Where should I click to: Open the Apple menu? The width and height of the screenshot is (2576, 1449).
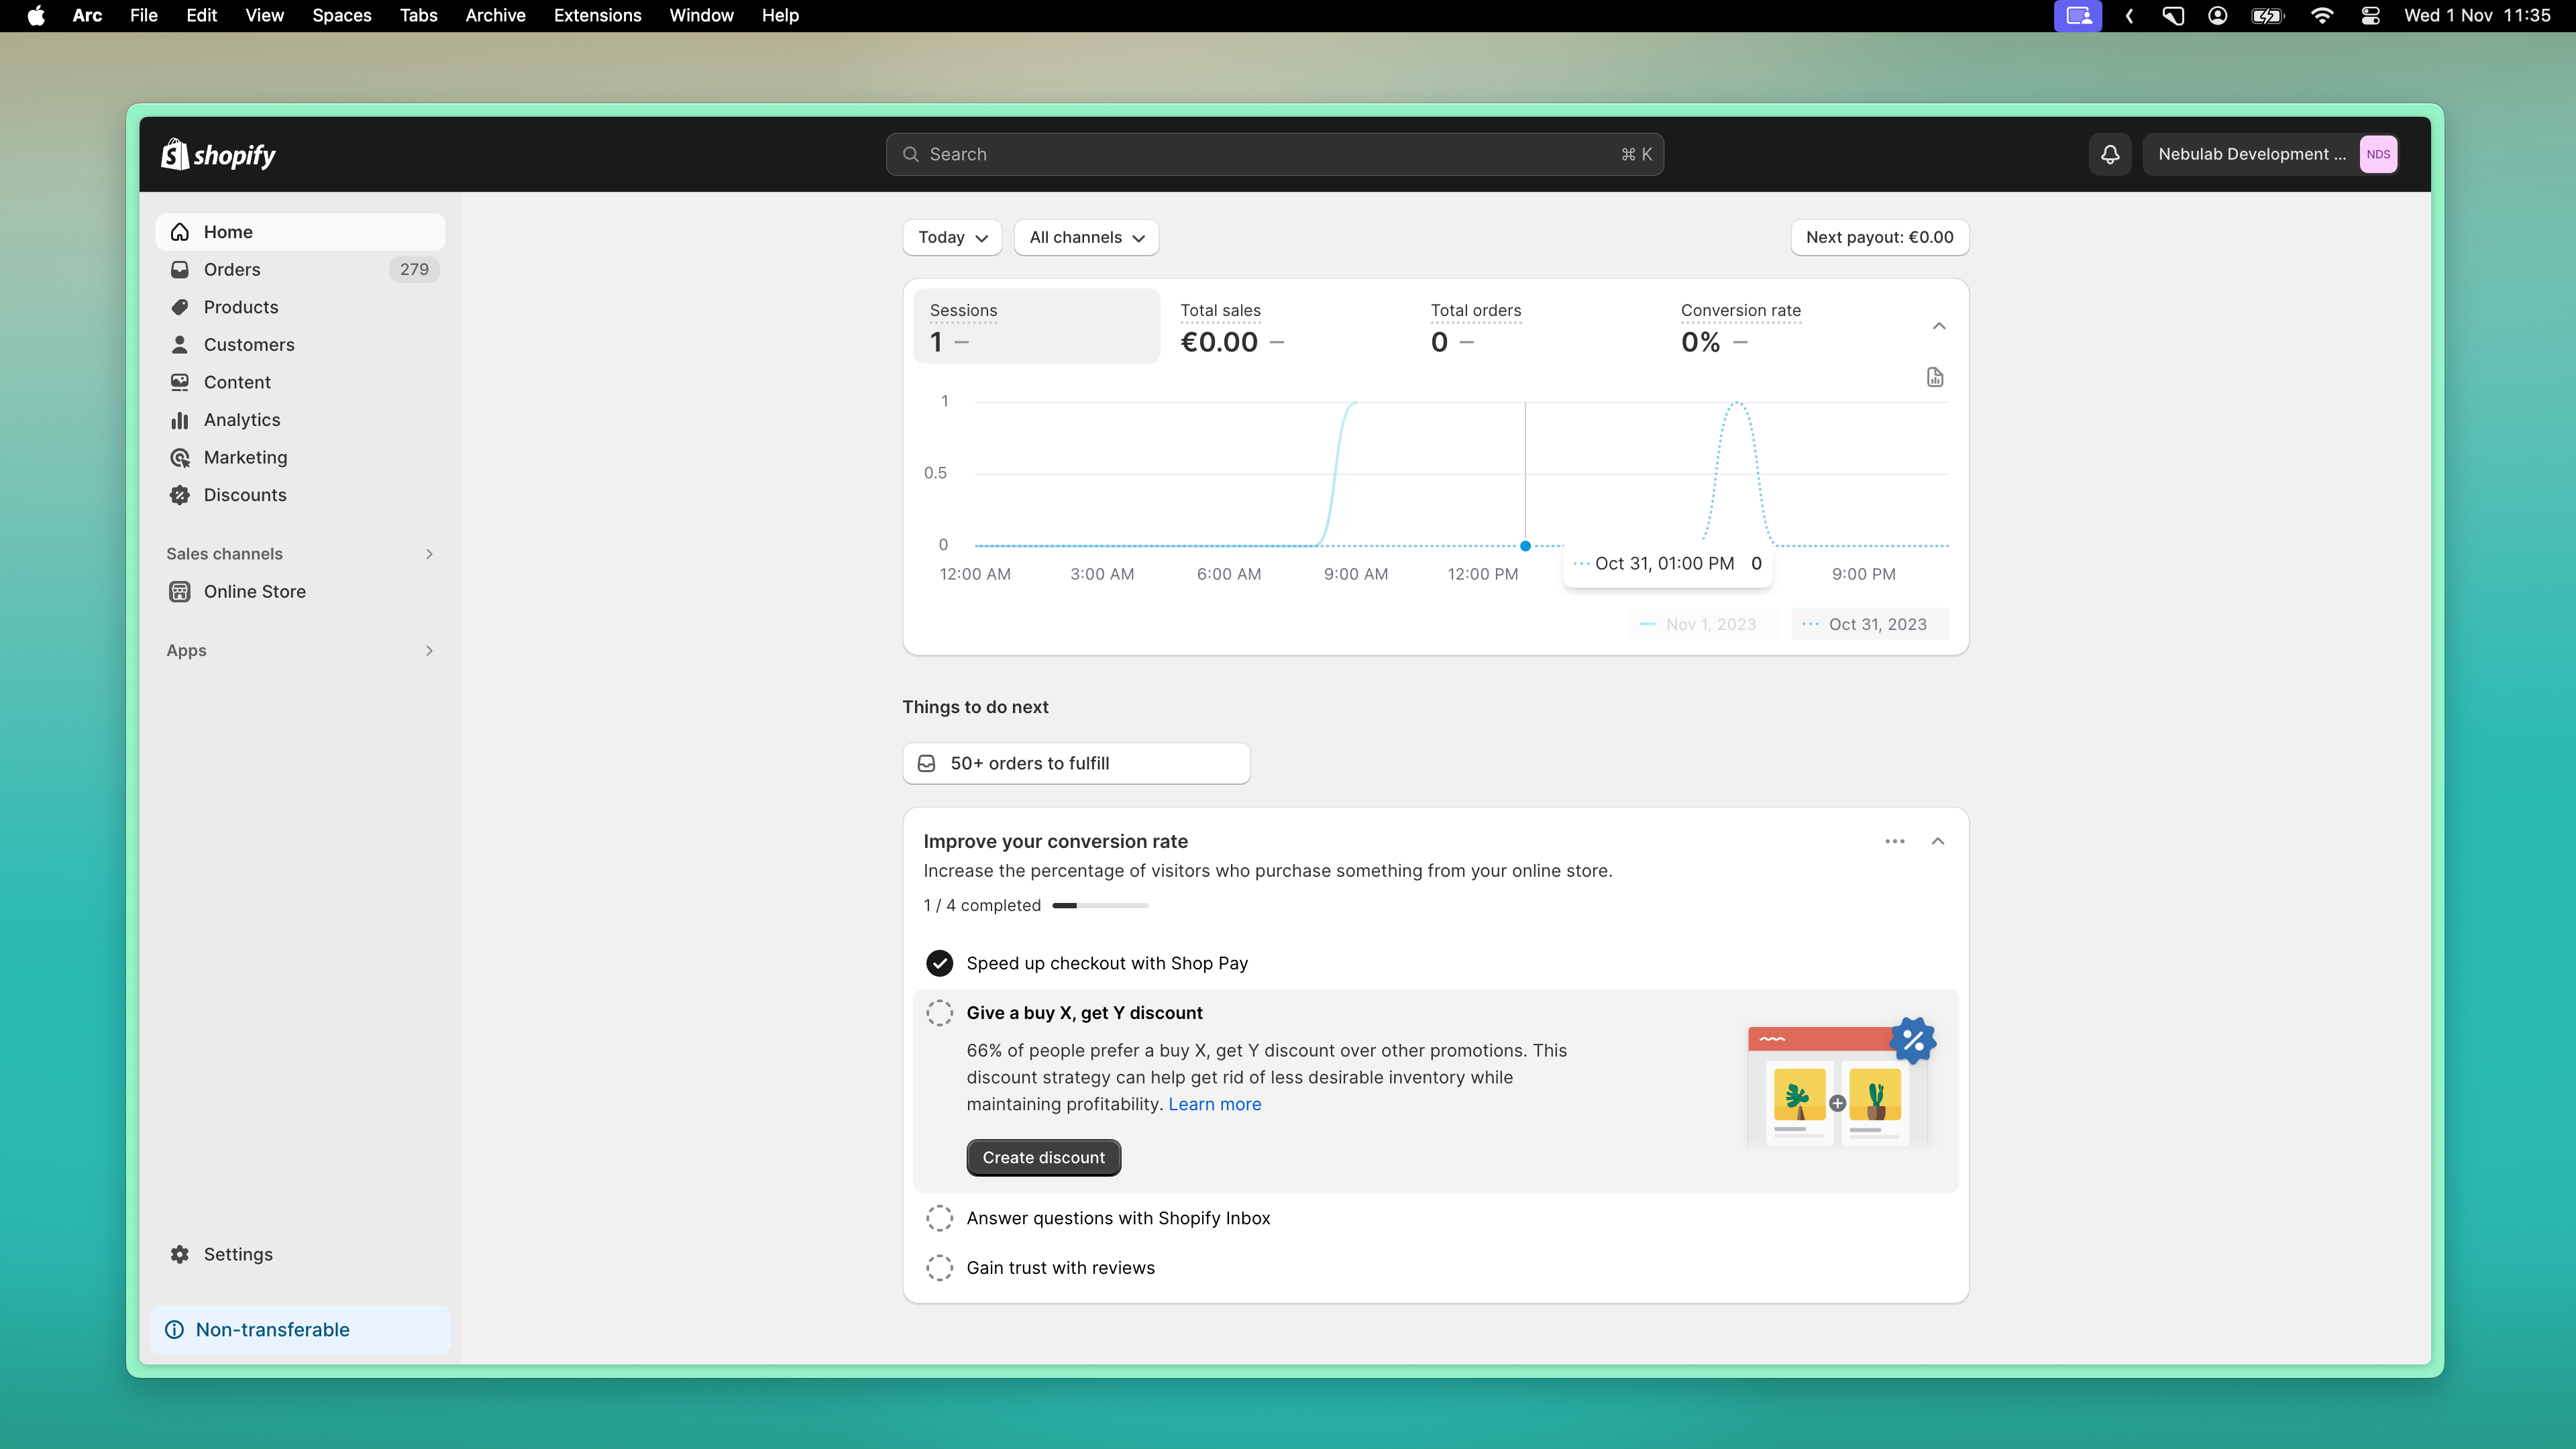(x=36, y=15)
